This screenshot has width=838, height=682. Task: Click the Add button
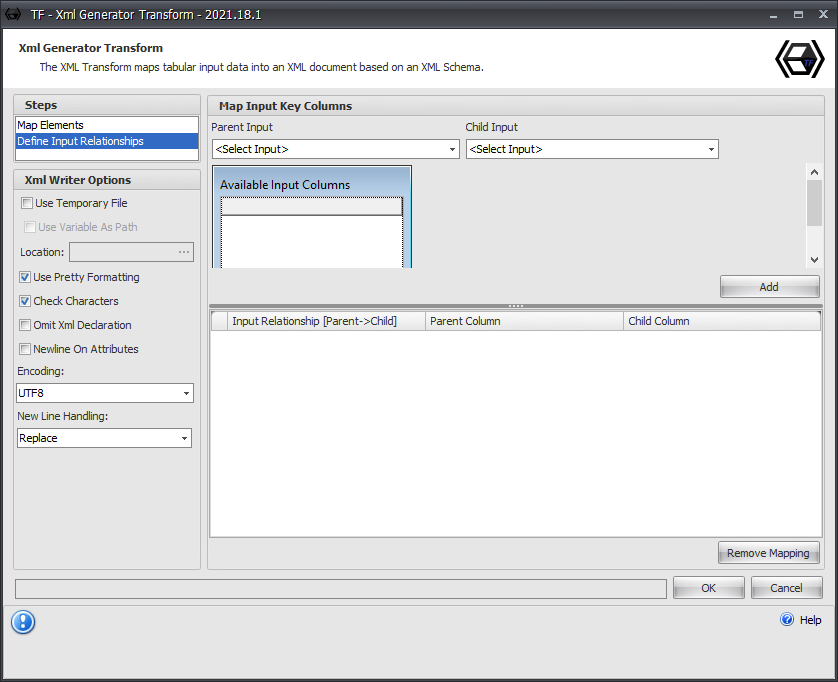pyautogui.click(x=769, y=286)
